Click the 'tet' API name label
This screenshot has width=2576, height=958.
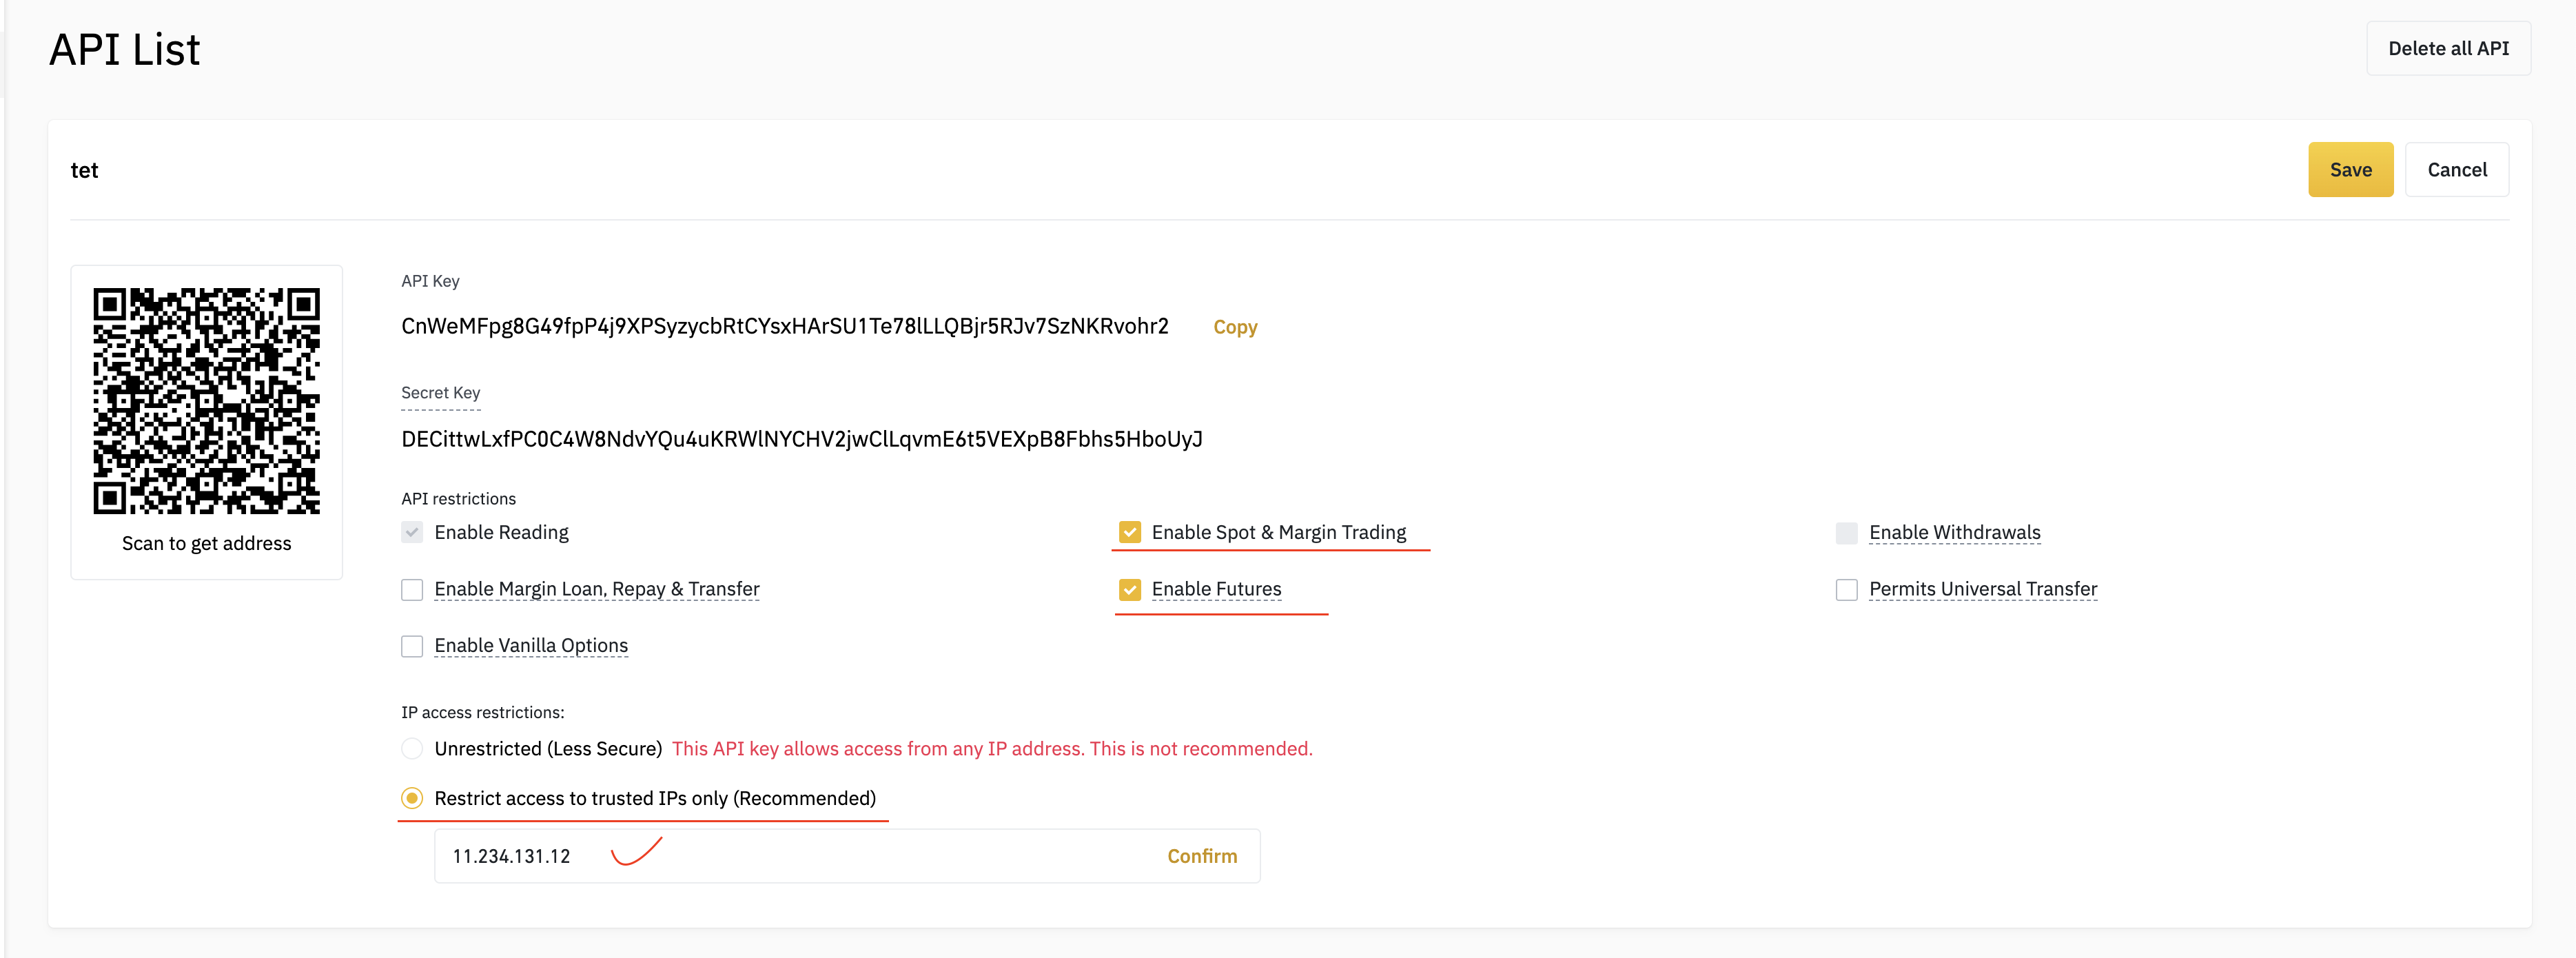click(84, 171)
